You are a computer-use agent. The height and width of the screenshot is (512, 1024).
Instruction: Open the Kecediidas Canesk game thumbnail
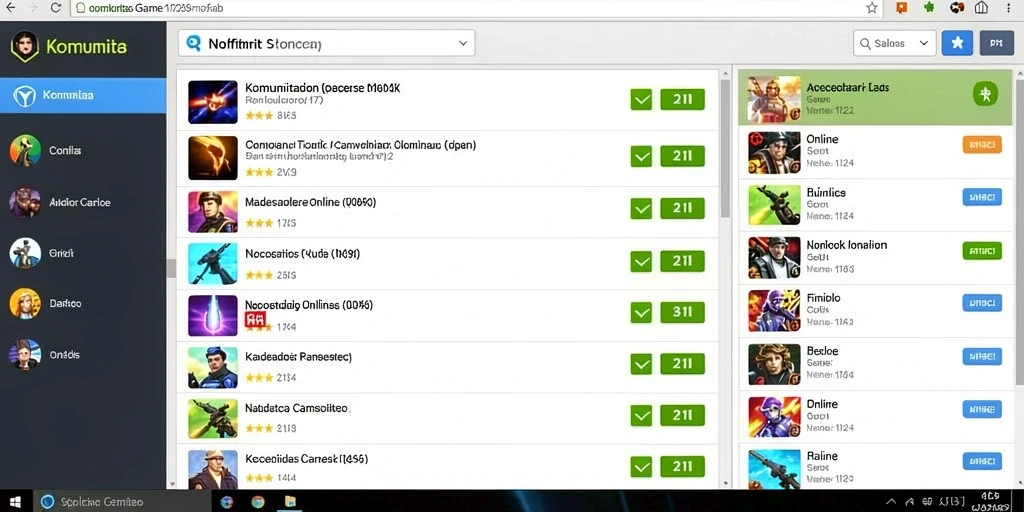[x=213, y=470]
